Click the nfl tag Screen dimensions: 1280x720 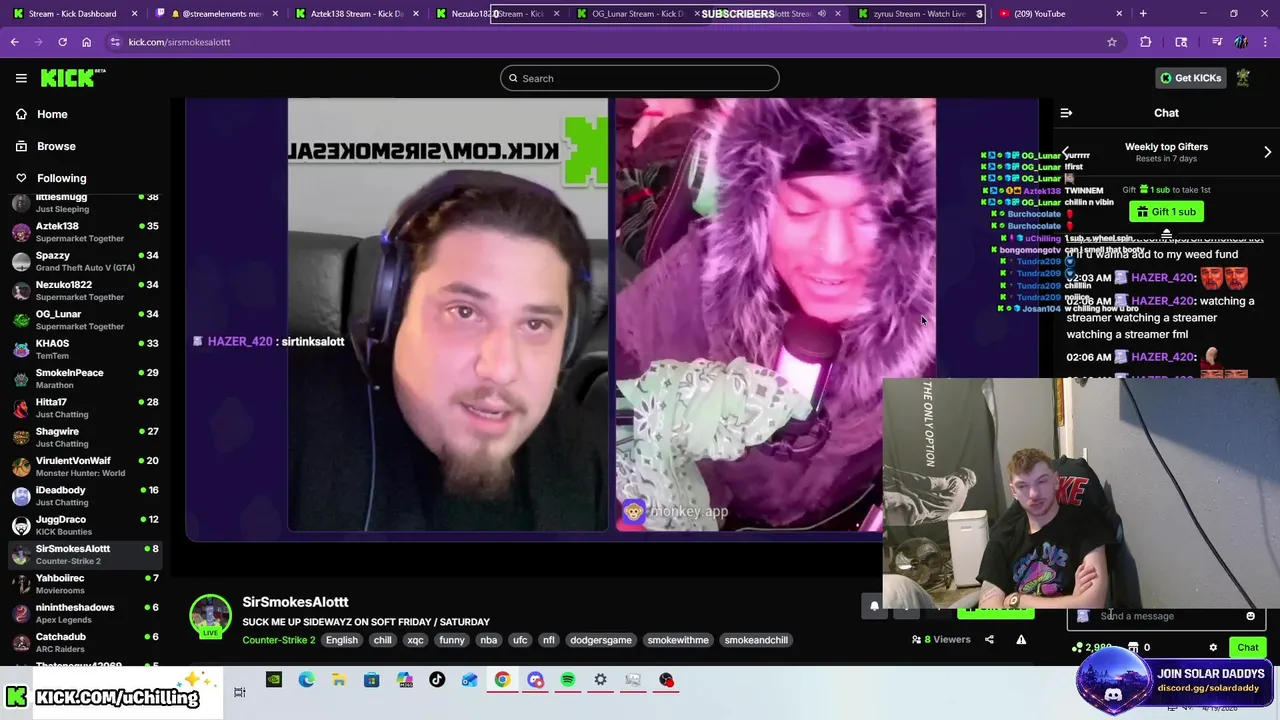[x=548, y=640]
